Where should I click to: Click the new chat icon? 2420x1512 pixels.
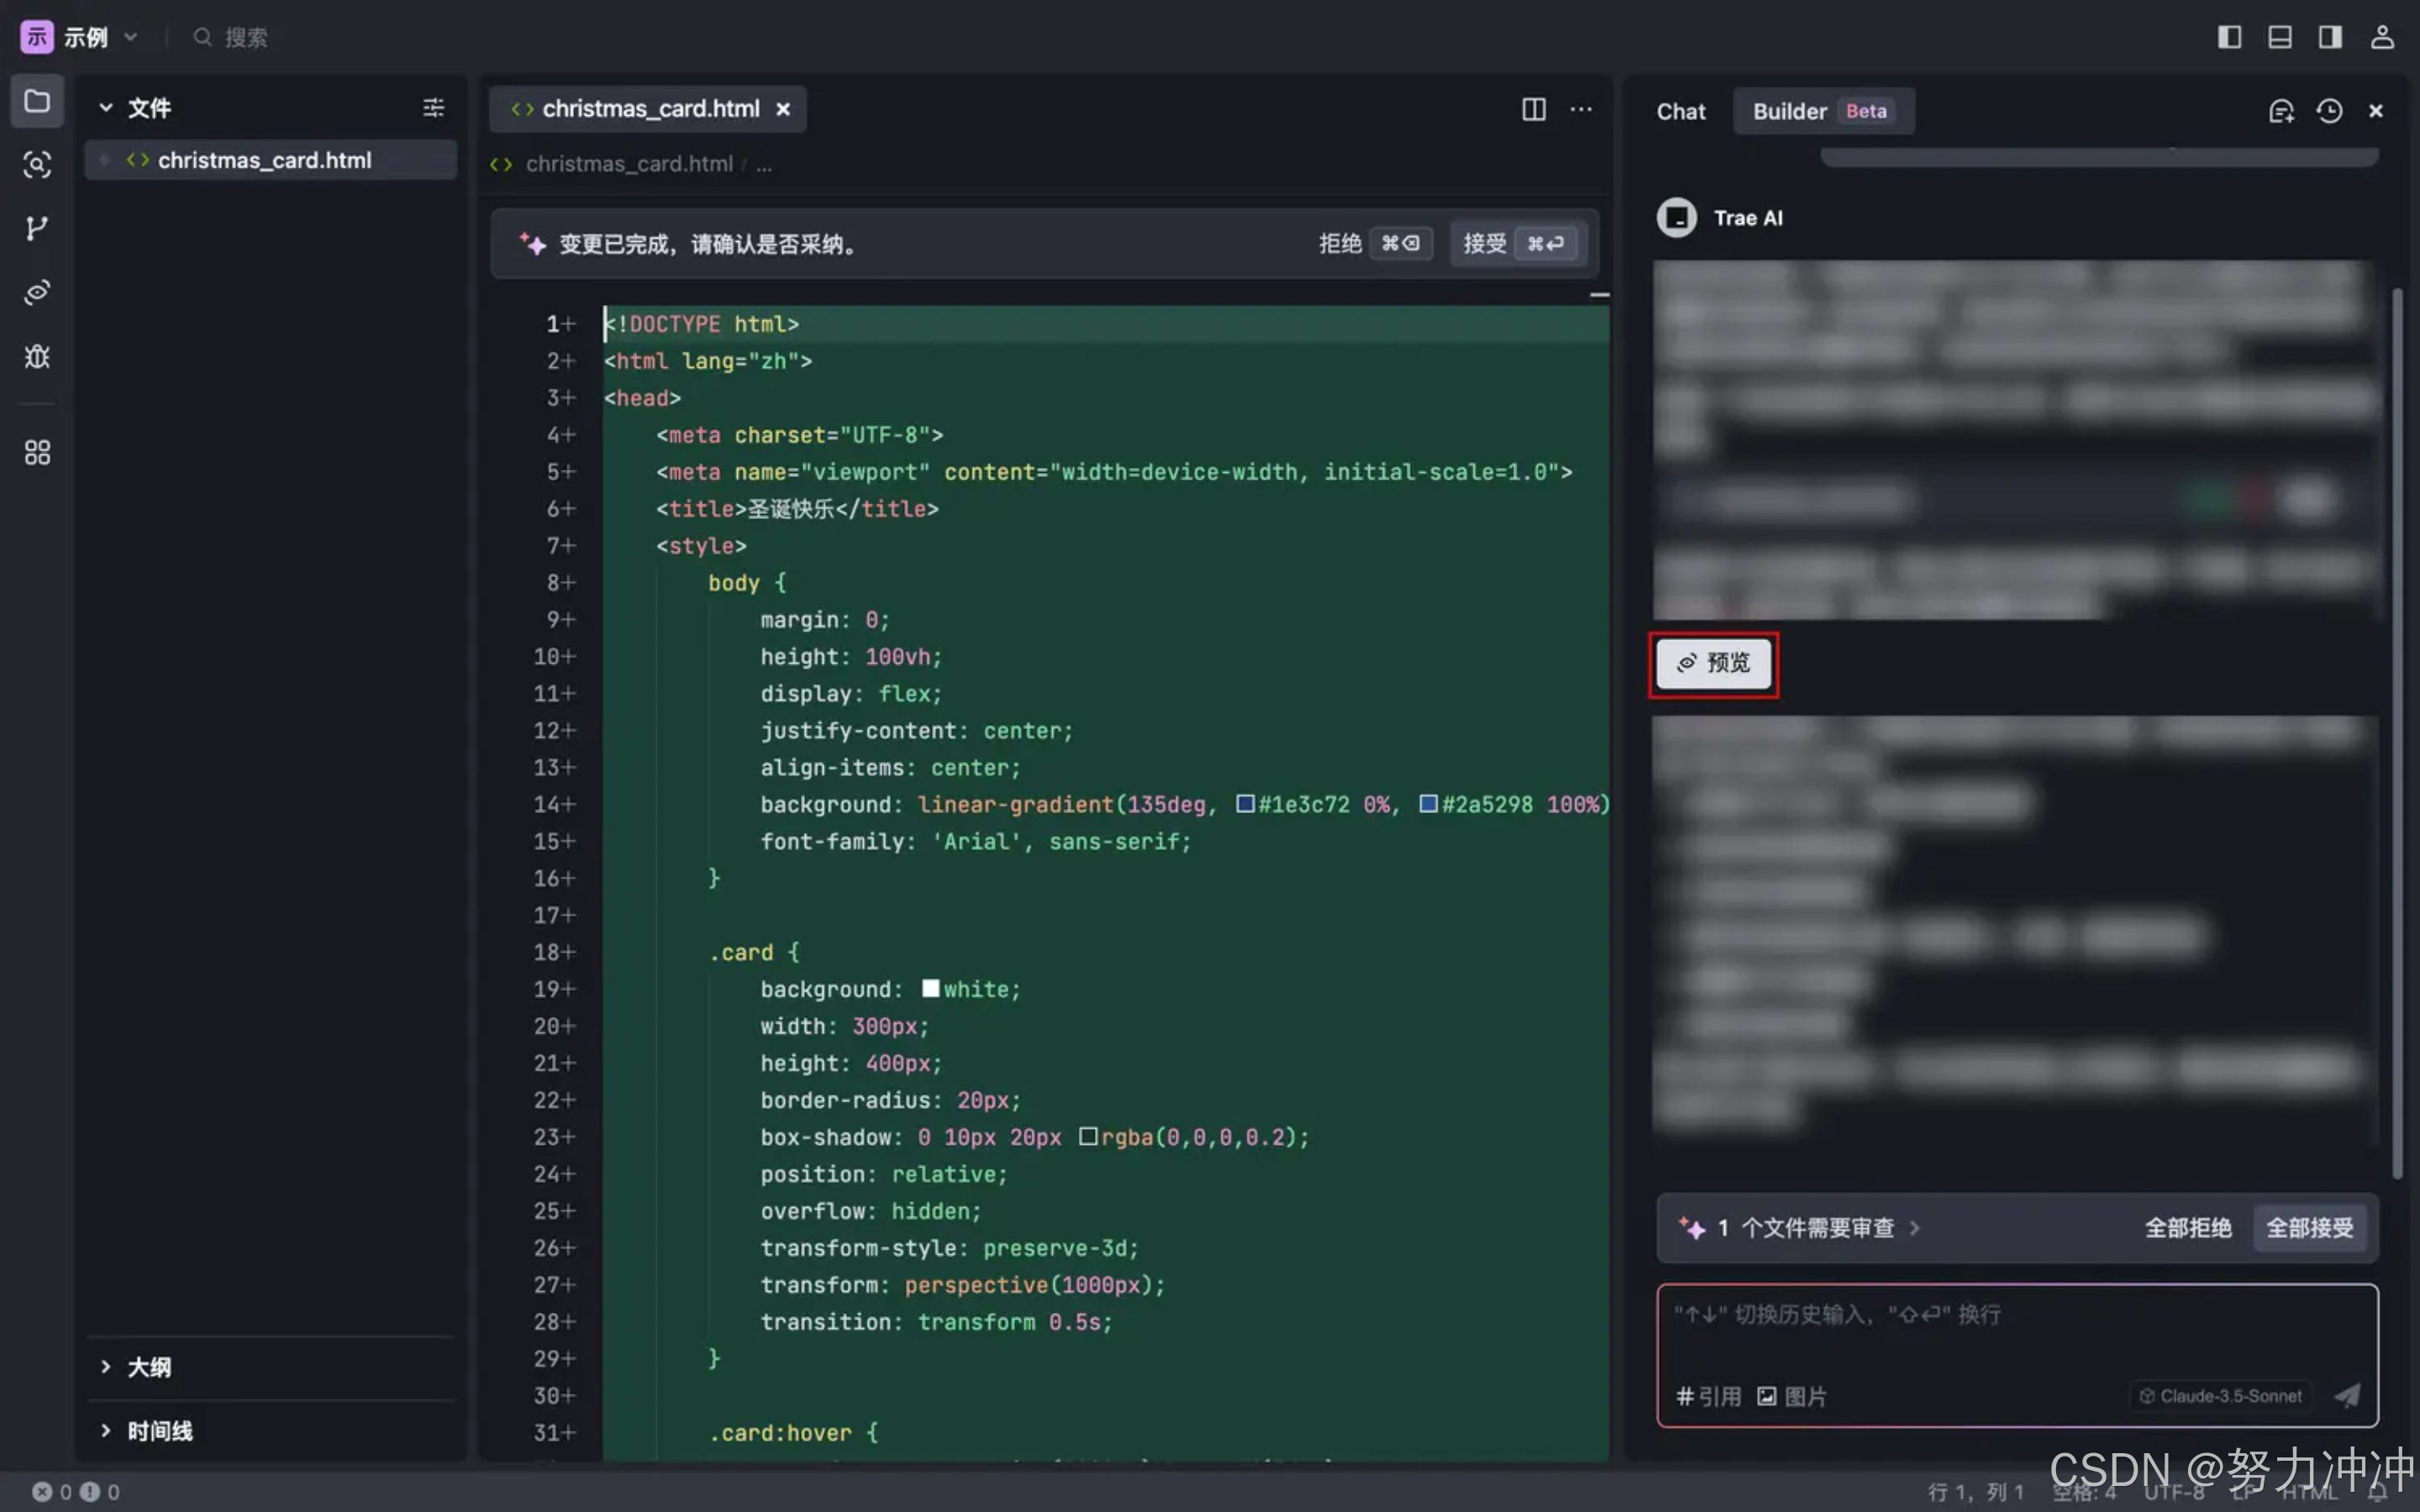click(2280, 111)
